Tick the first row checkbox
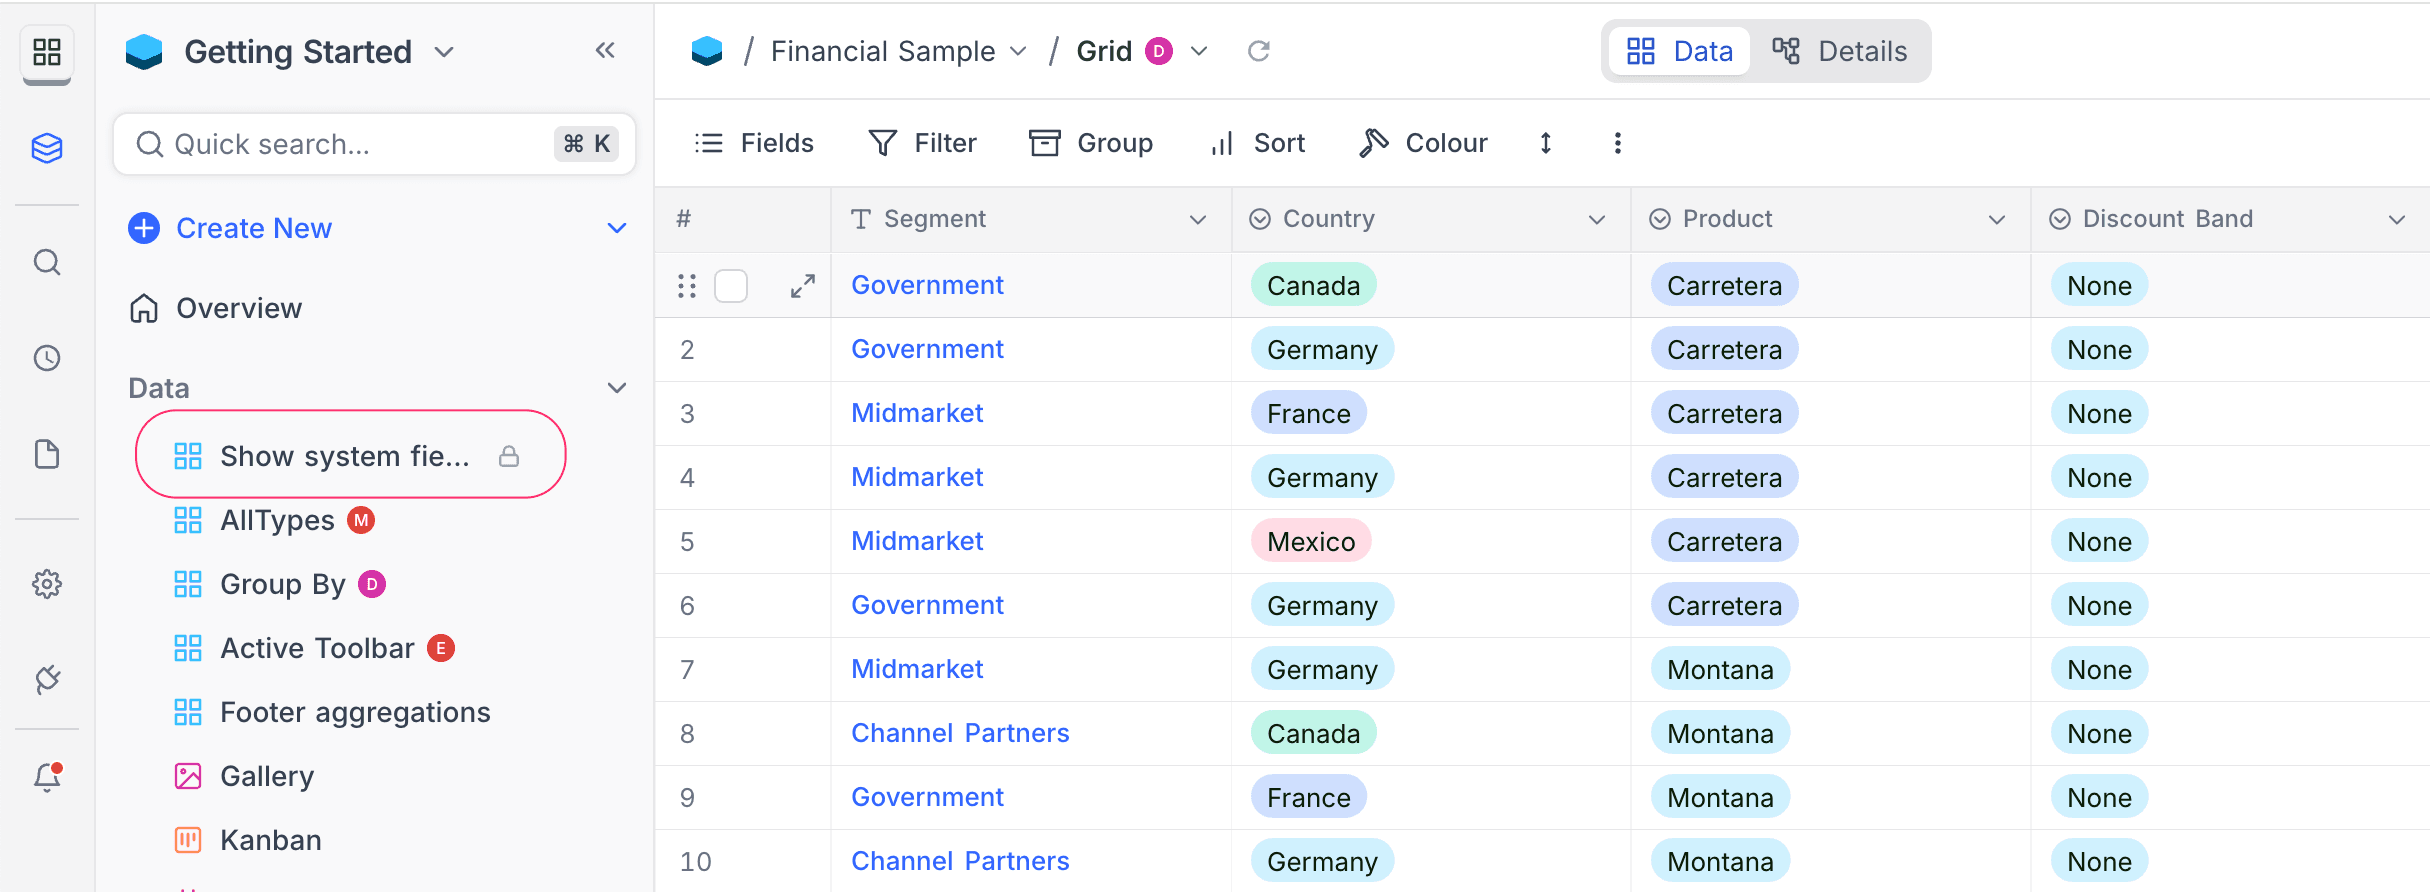This screenshot has width=2430, height=892. (731, 286)
